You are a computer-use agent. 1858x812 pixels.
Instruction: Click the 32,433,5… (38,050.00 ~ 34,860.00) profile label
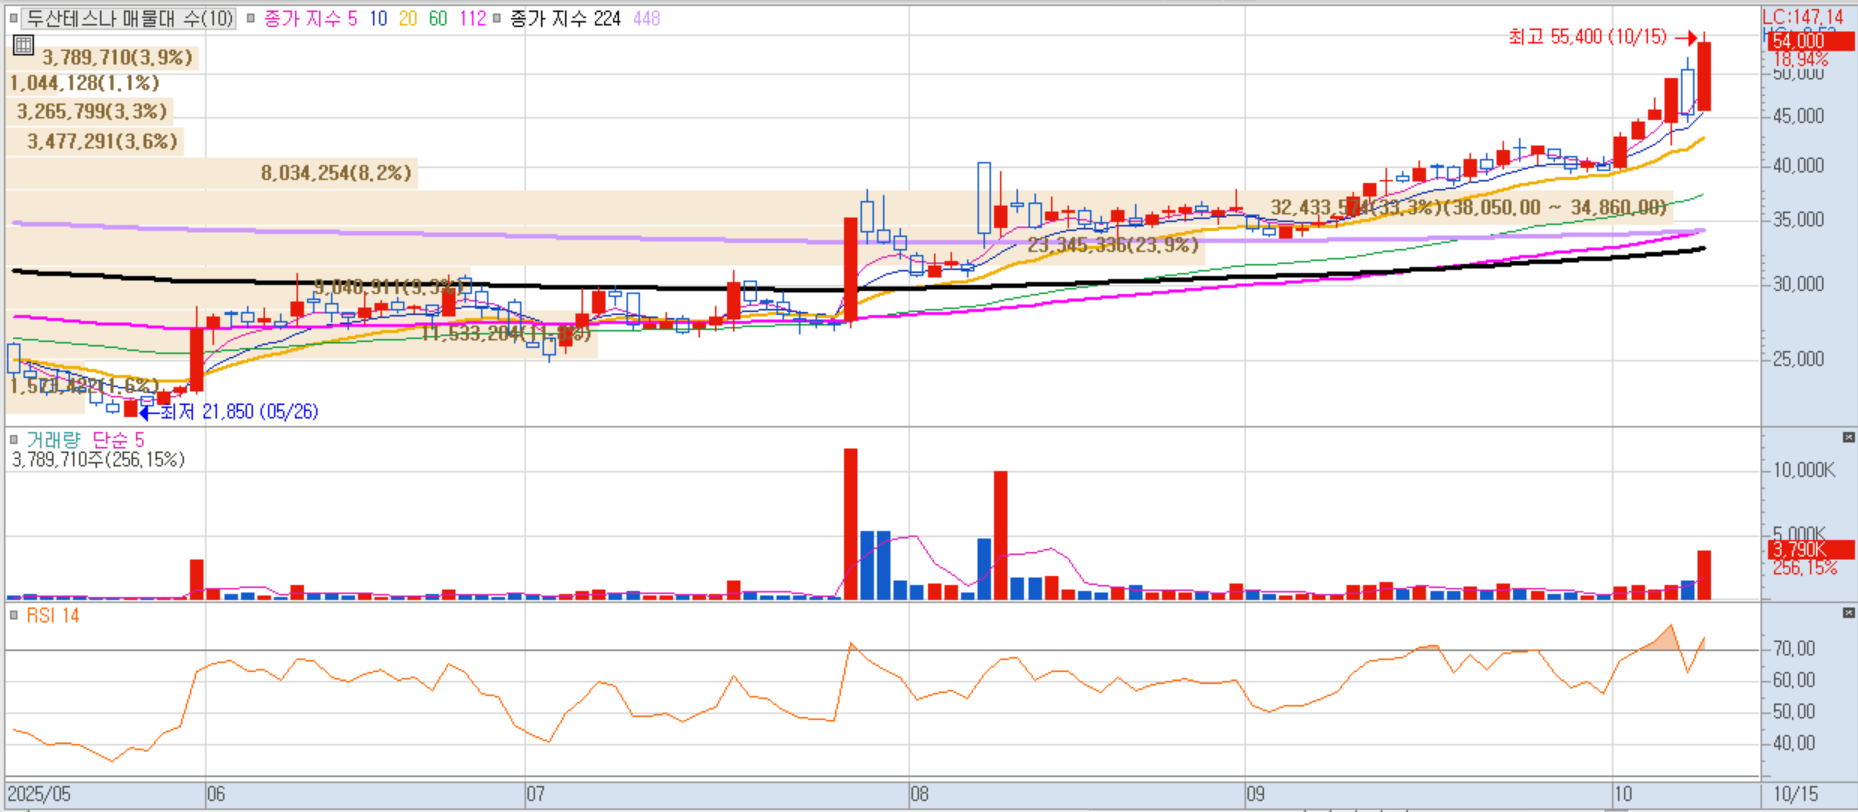coord(1469,207)
